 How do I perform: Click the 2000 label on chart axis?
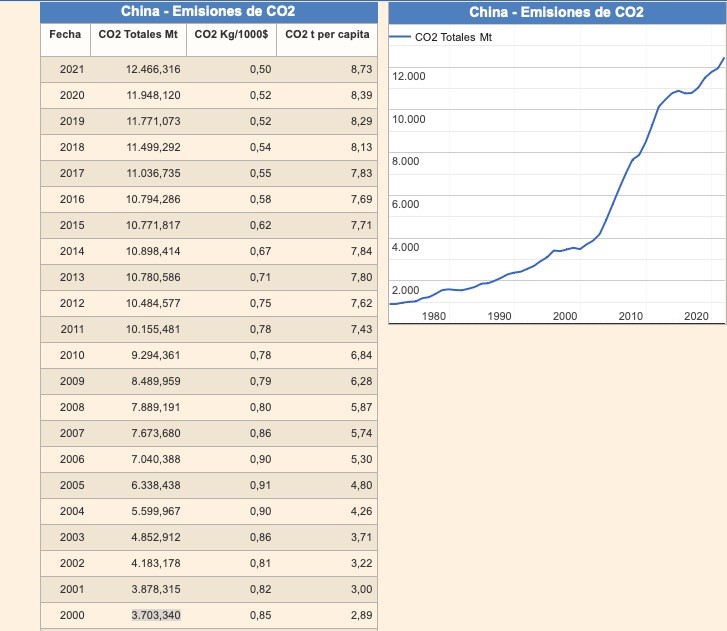point(565,316)
